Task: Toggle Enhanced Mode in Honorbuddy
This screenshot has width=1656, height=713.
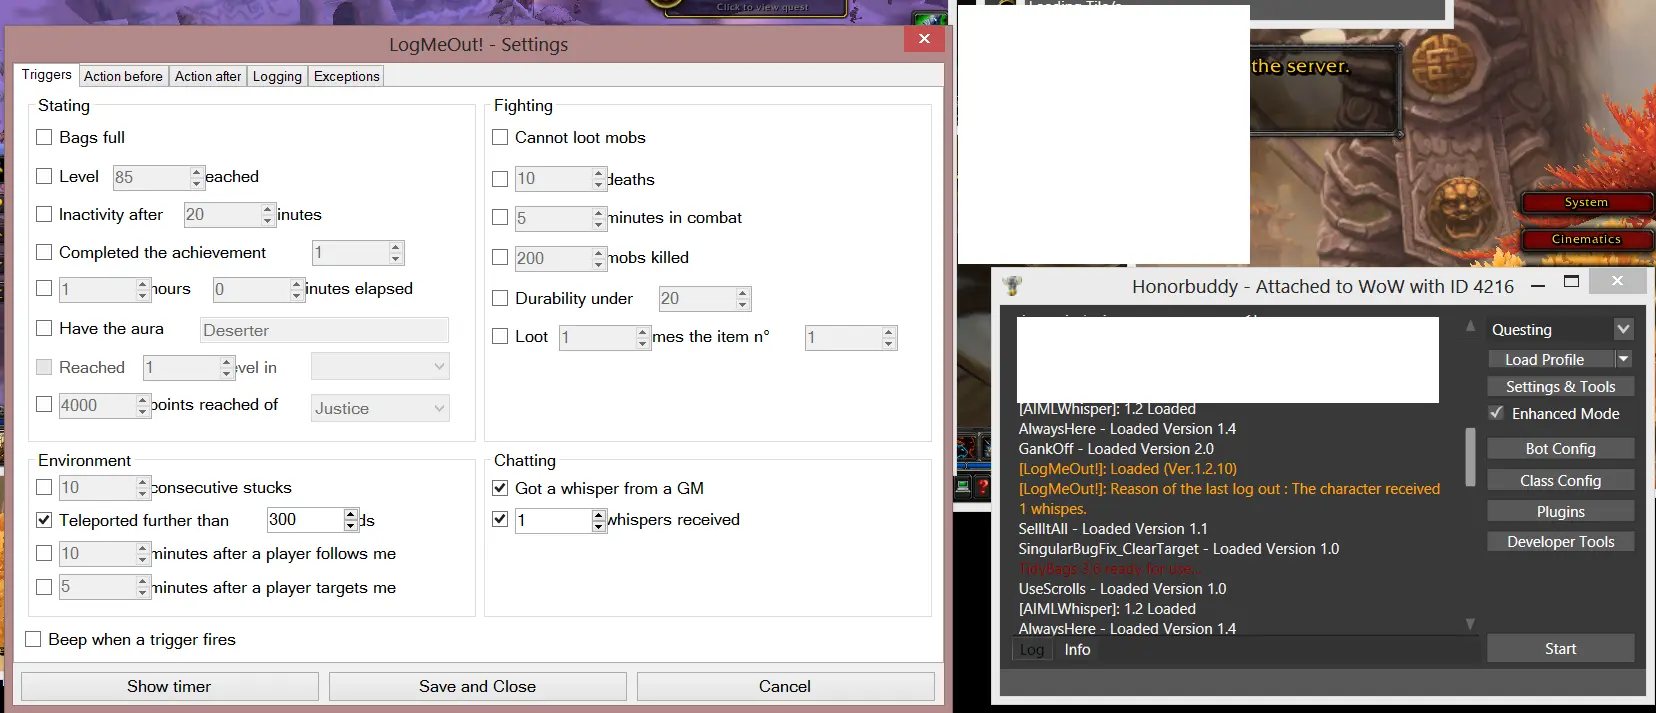Action: click(x=1496, y=413)
